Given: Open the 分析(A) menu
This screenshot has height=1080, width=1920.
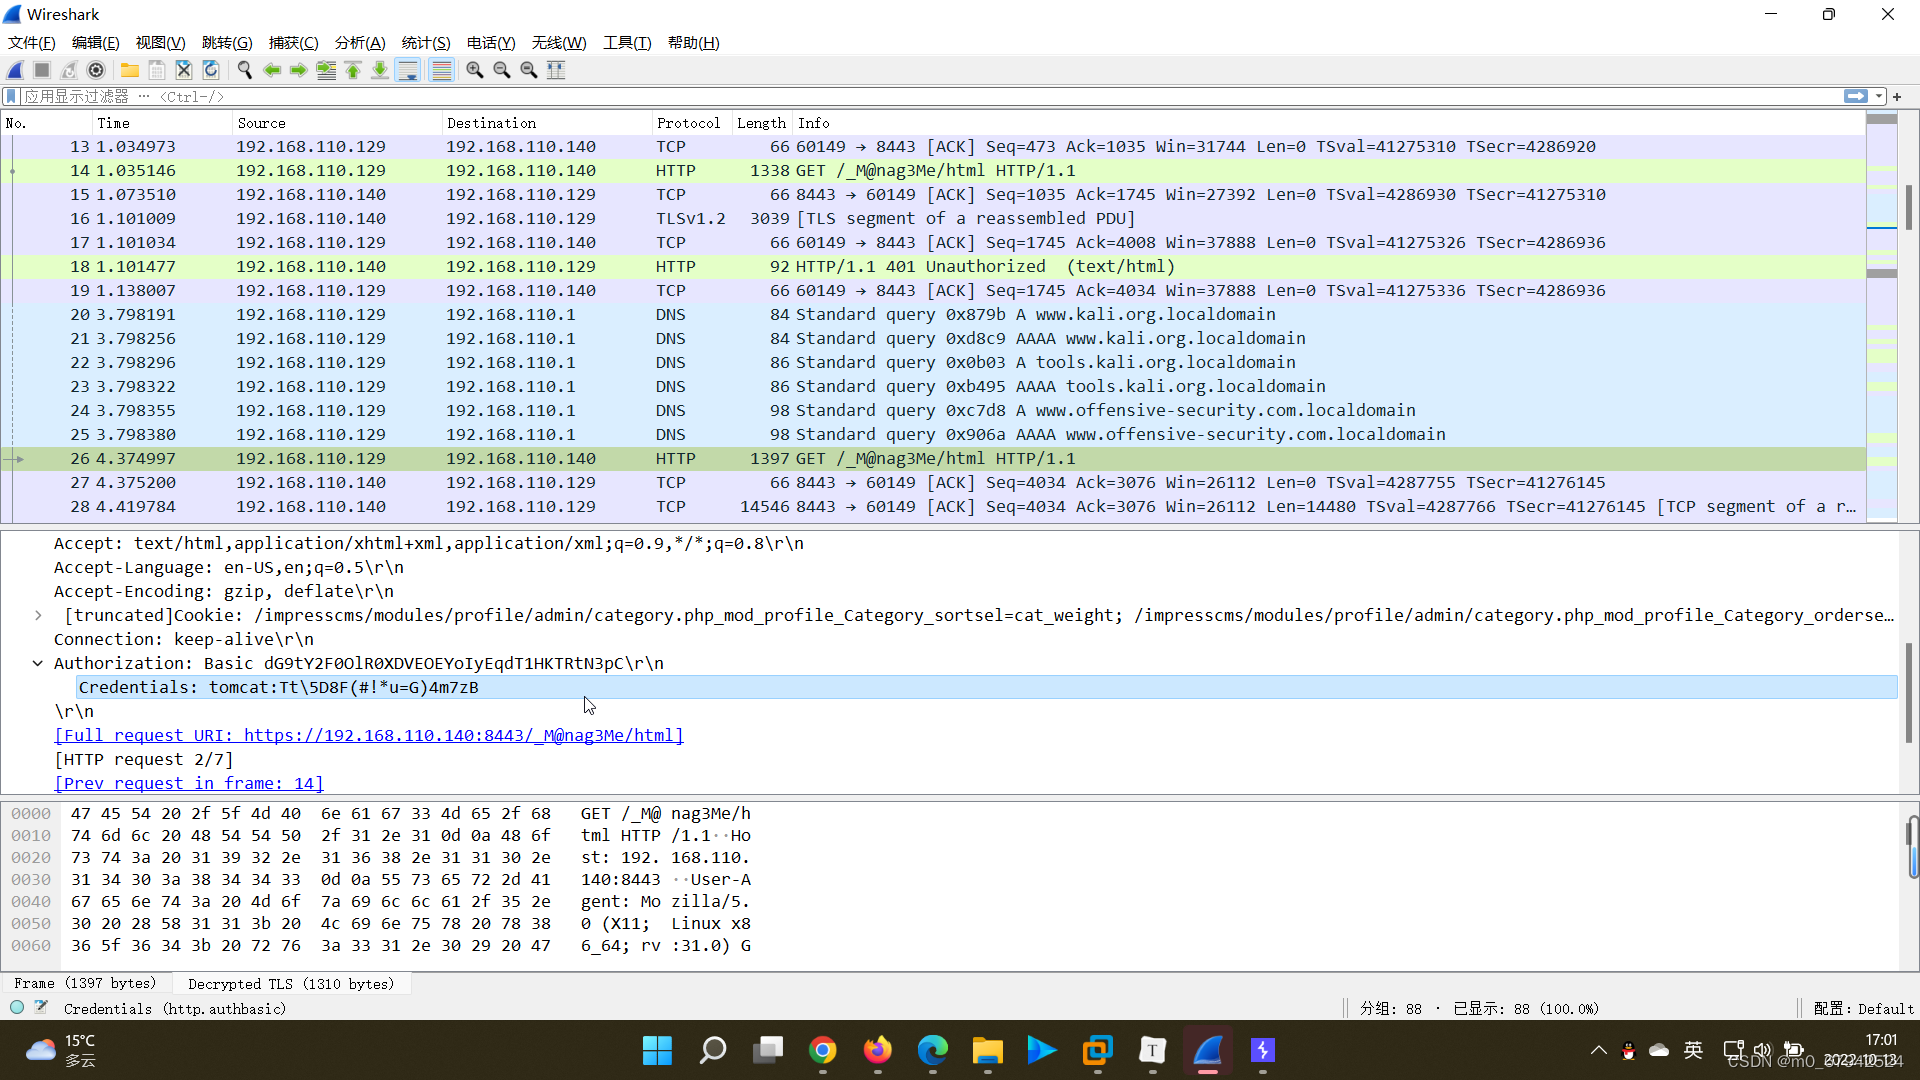Looking at the screenshot, I should click(360, 43).
